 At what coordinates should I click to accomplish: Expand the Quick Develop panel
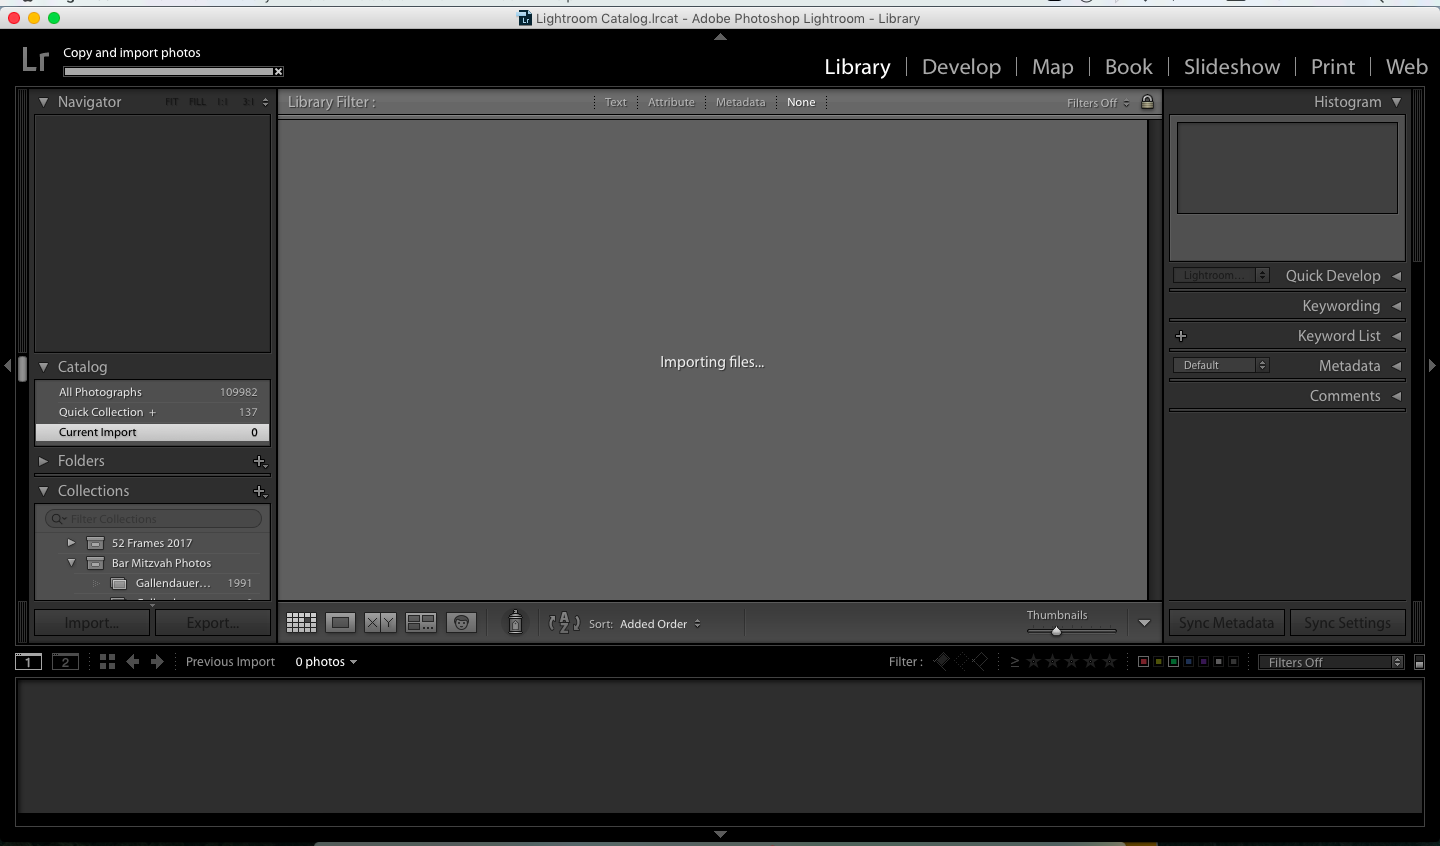click(x=1397, y=276)
